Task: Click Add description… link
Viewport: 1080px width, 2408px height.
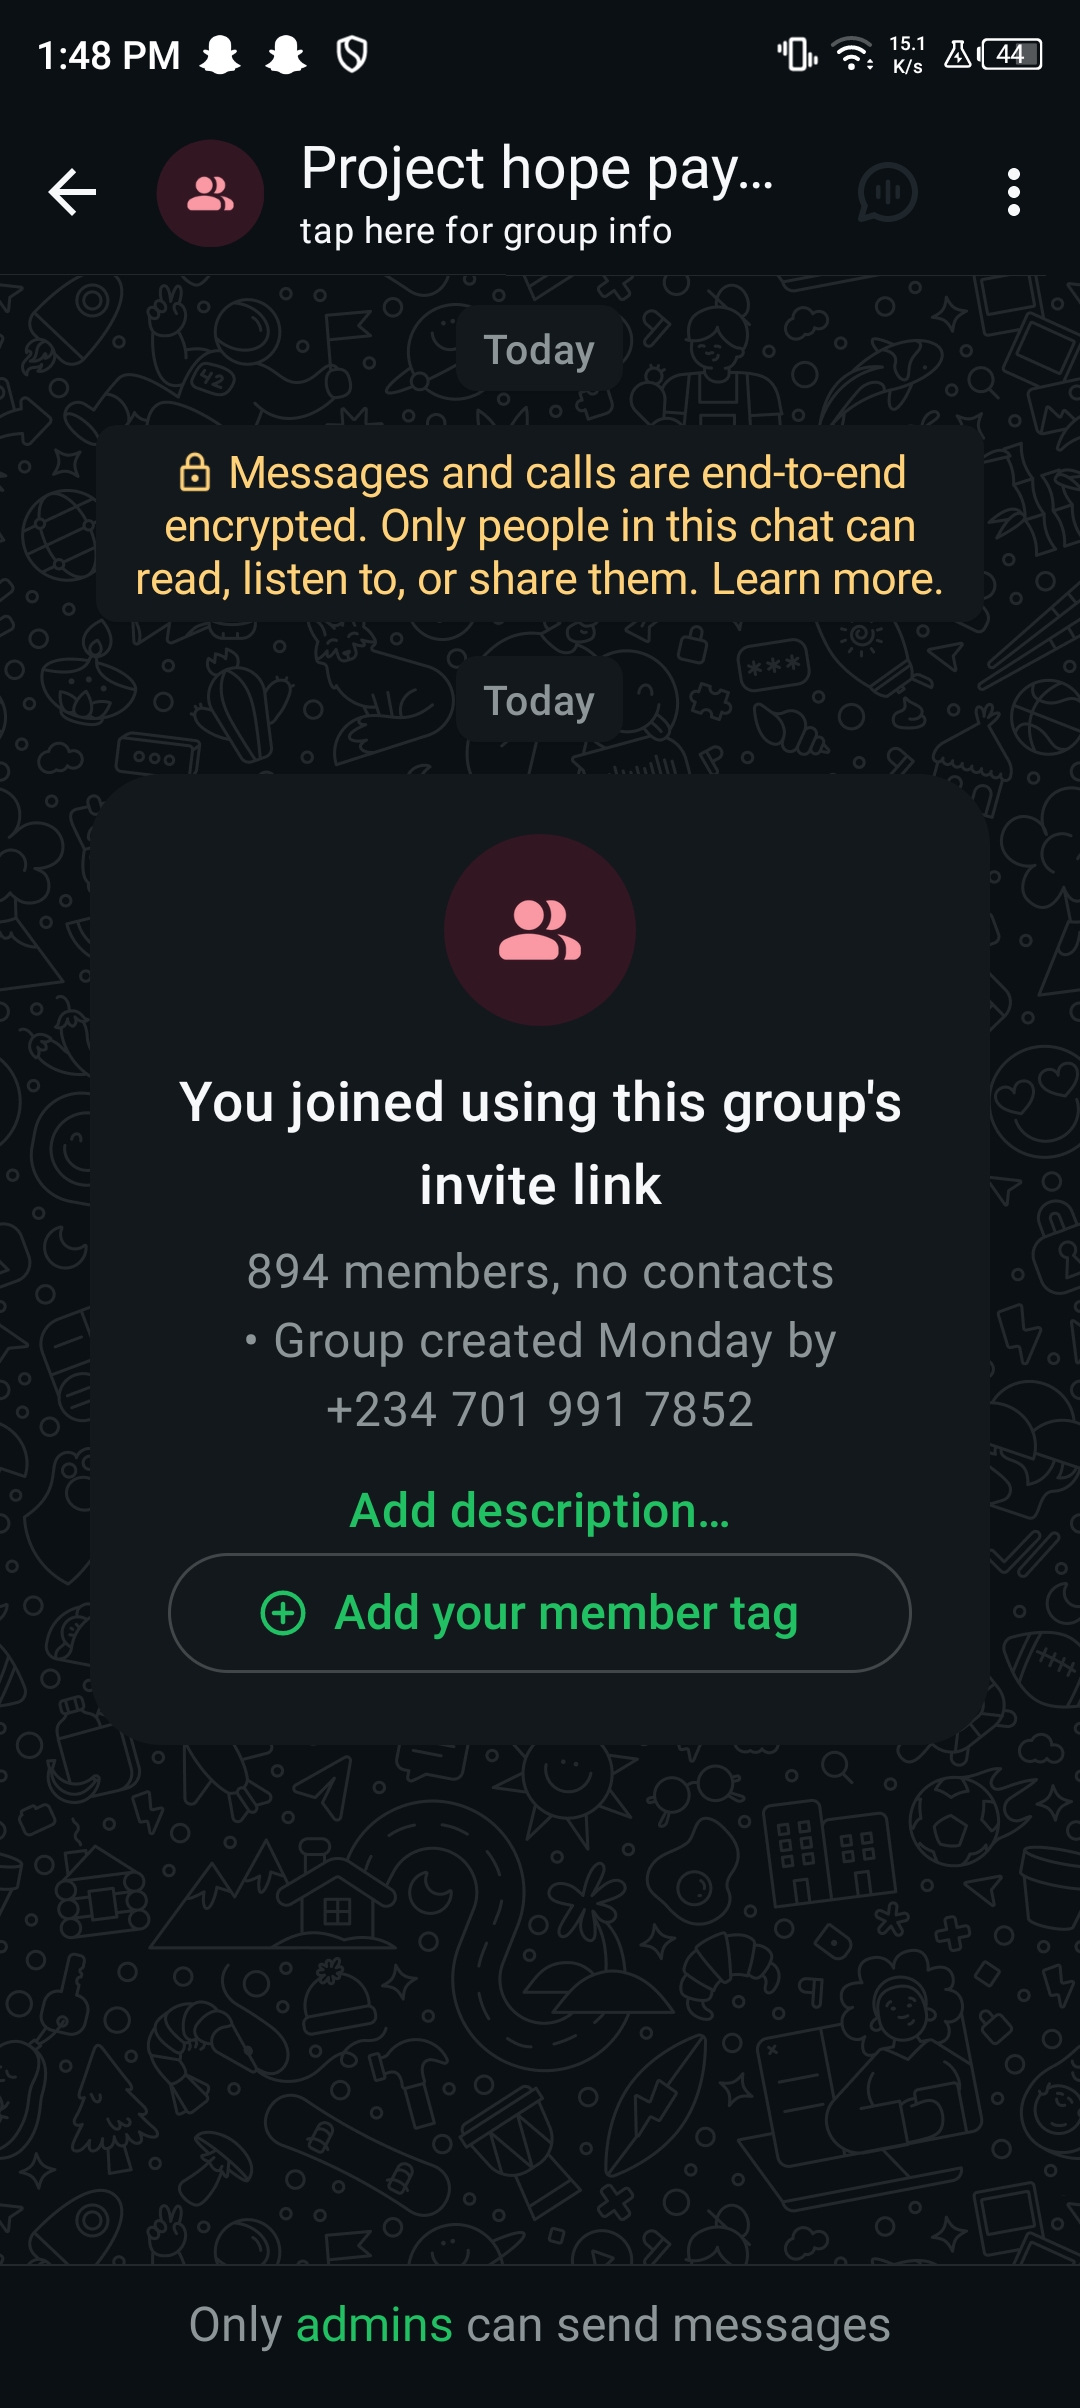Action: [540, 1510]
